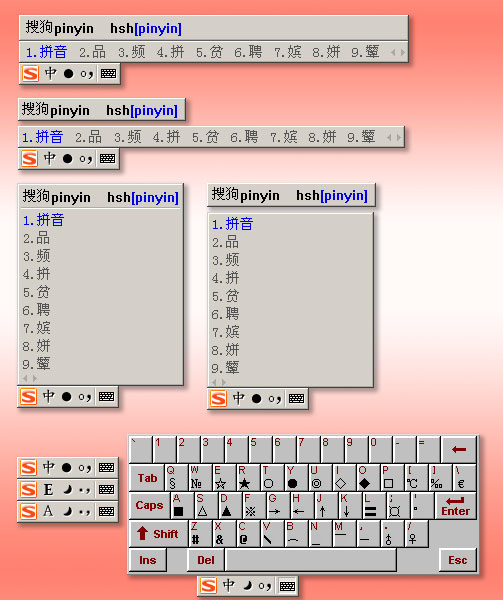Click the Enter key on the soft keyboard
The image size is (503, 600).
455,505
